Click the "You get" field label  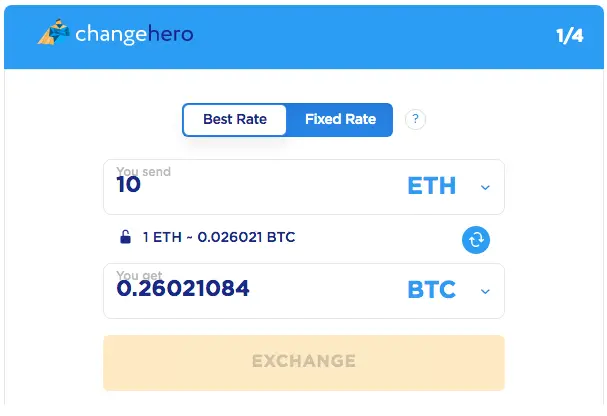[139, 275]
